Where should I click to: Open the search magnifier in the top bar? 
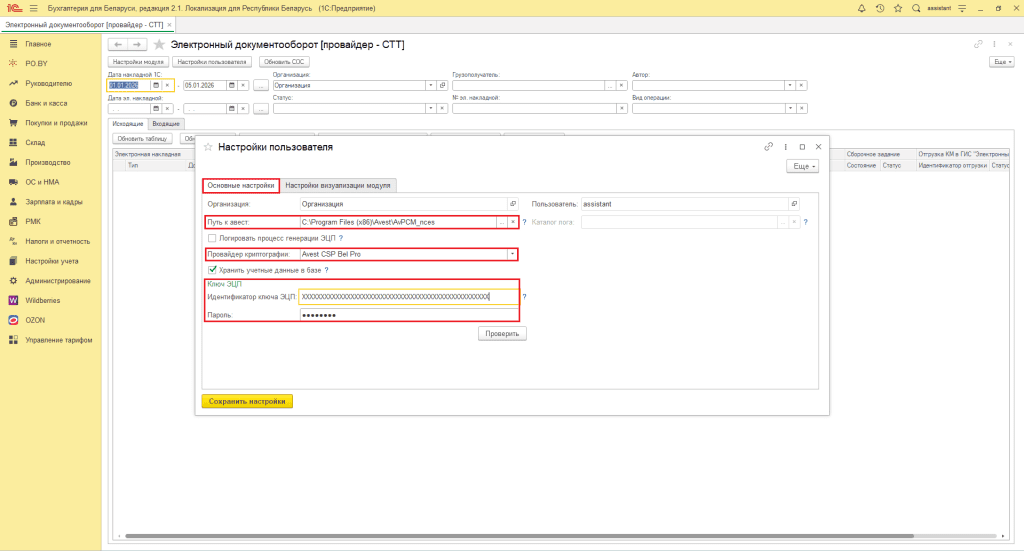pos(914,8)
